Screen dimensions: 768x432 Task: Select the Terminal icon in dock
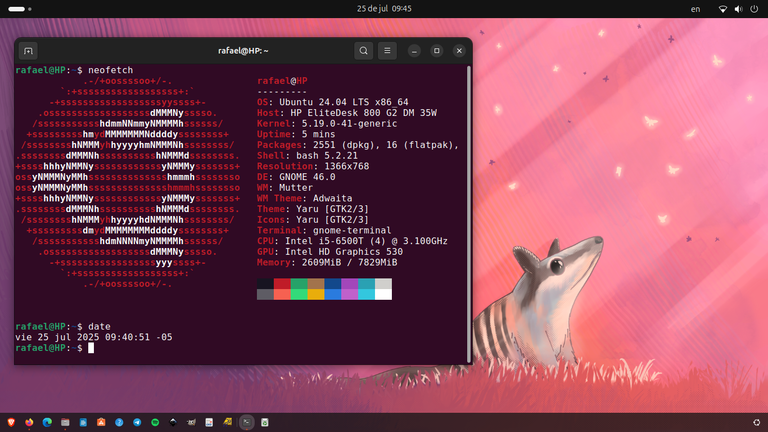(247, 422)
